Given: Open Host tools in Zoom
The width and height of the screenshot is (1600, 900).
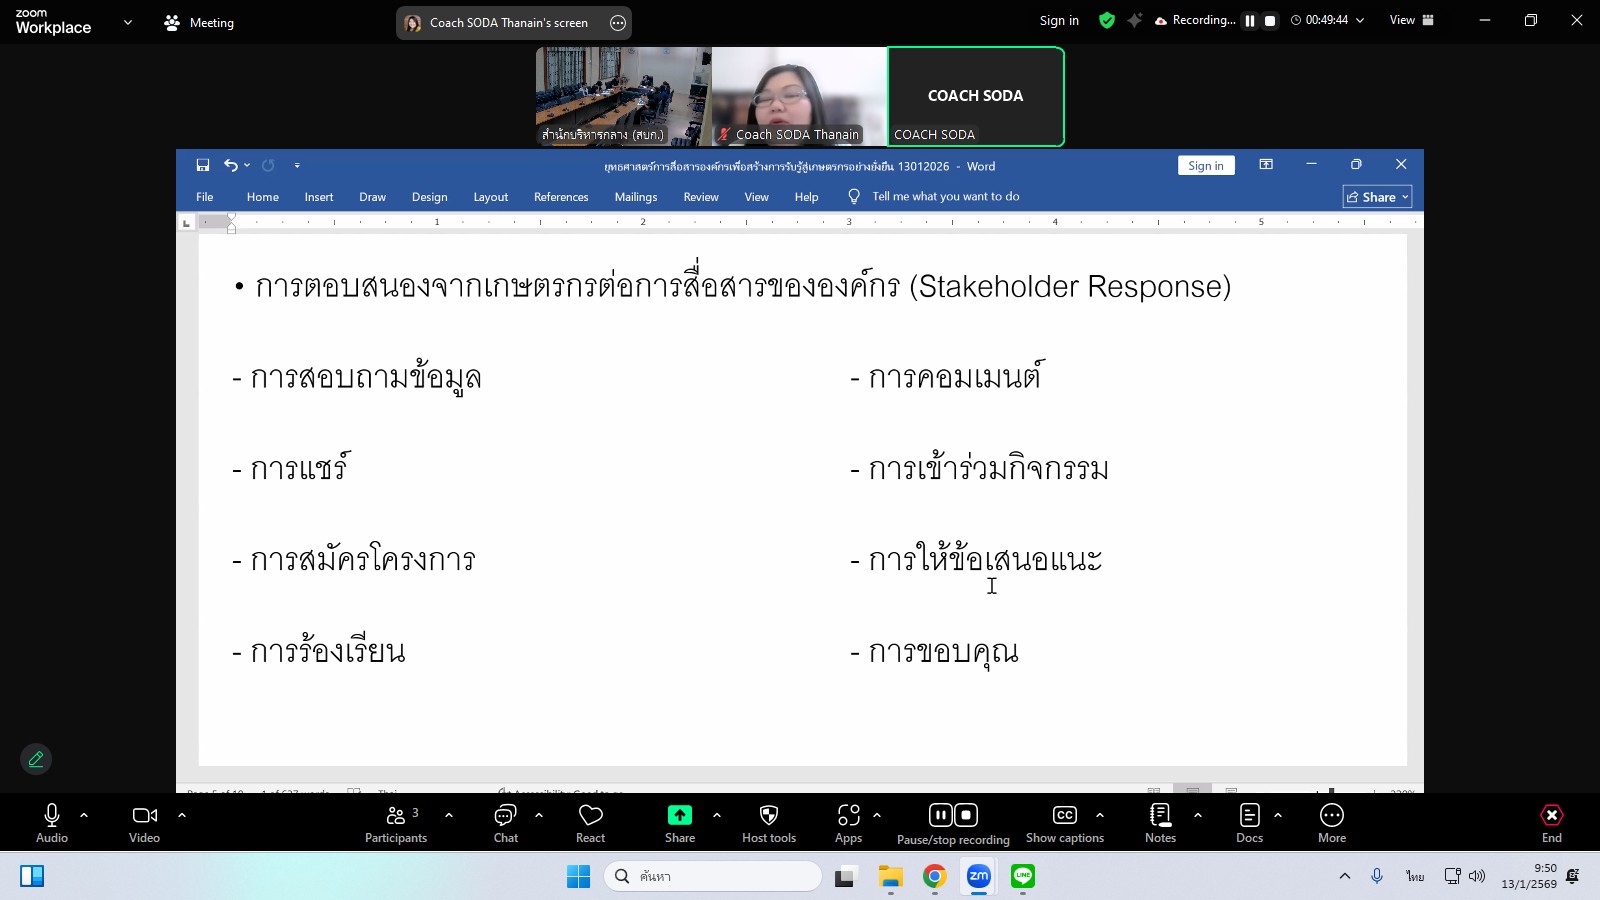Looking at the screenshot, I should pos(768,821).
